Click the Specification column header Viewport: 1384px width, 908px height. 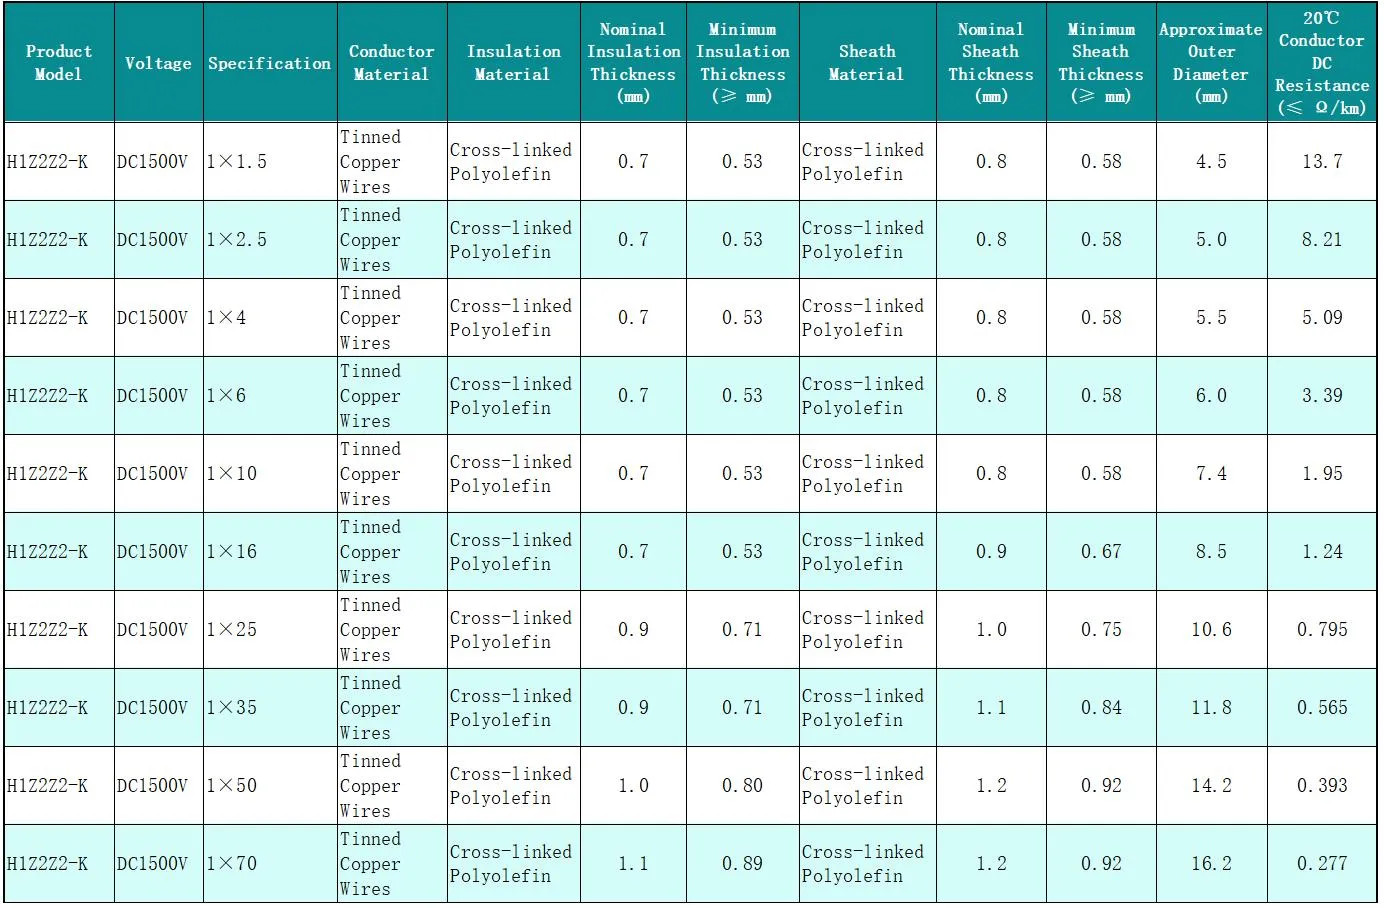[270, 62]
